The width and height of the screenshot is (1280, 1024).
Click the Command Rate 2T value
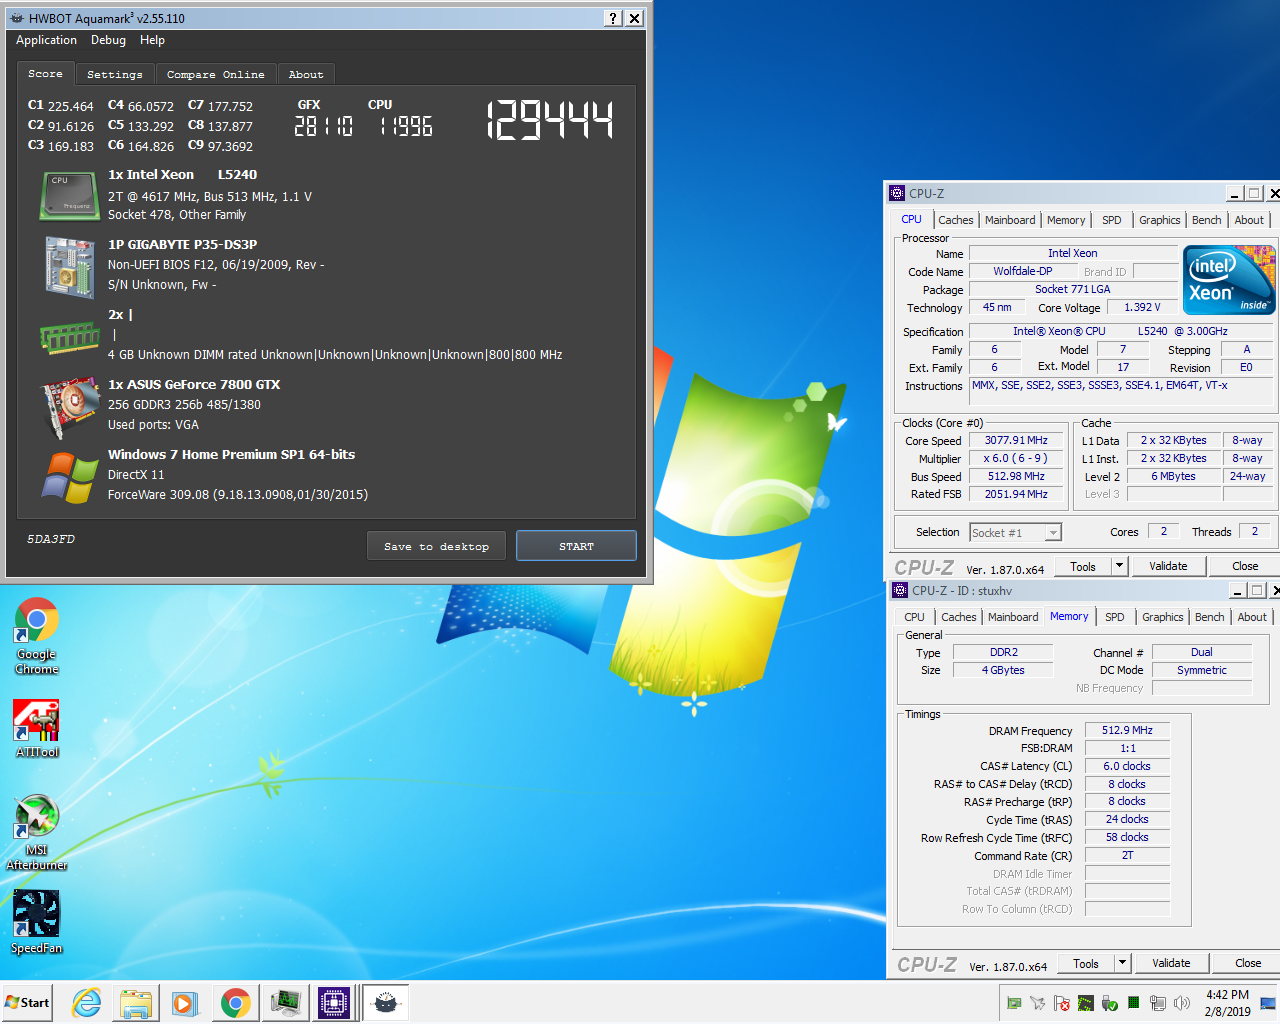pos(1127,856)
